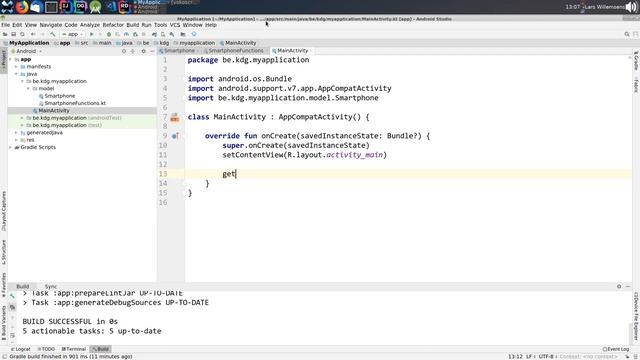Click the kdg breadcrumb folder
This screenshot has width=640, height=360.
pos(164,43)
